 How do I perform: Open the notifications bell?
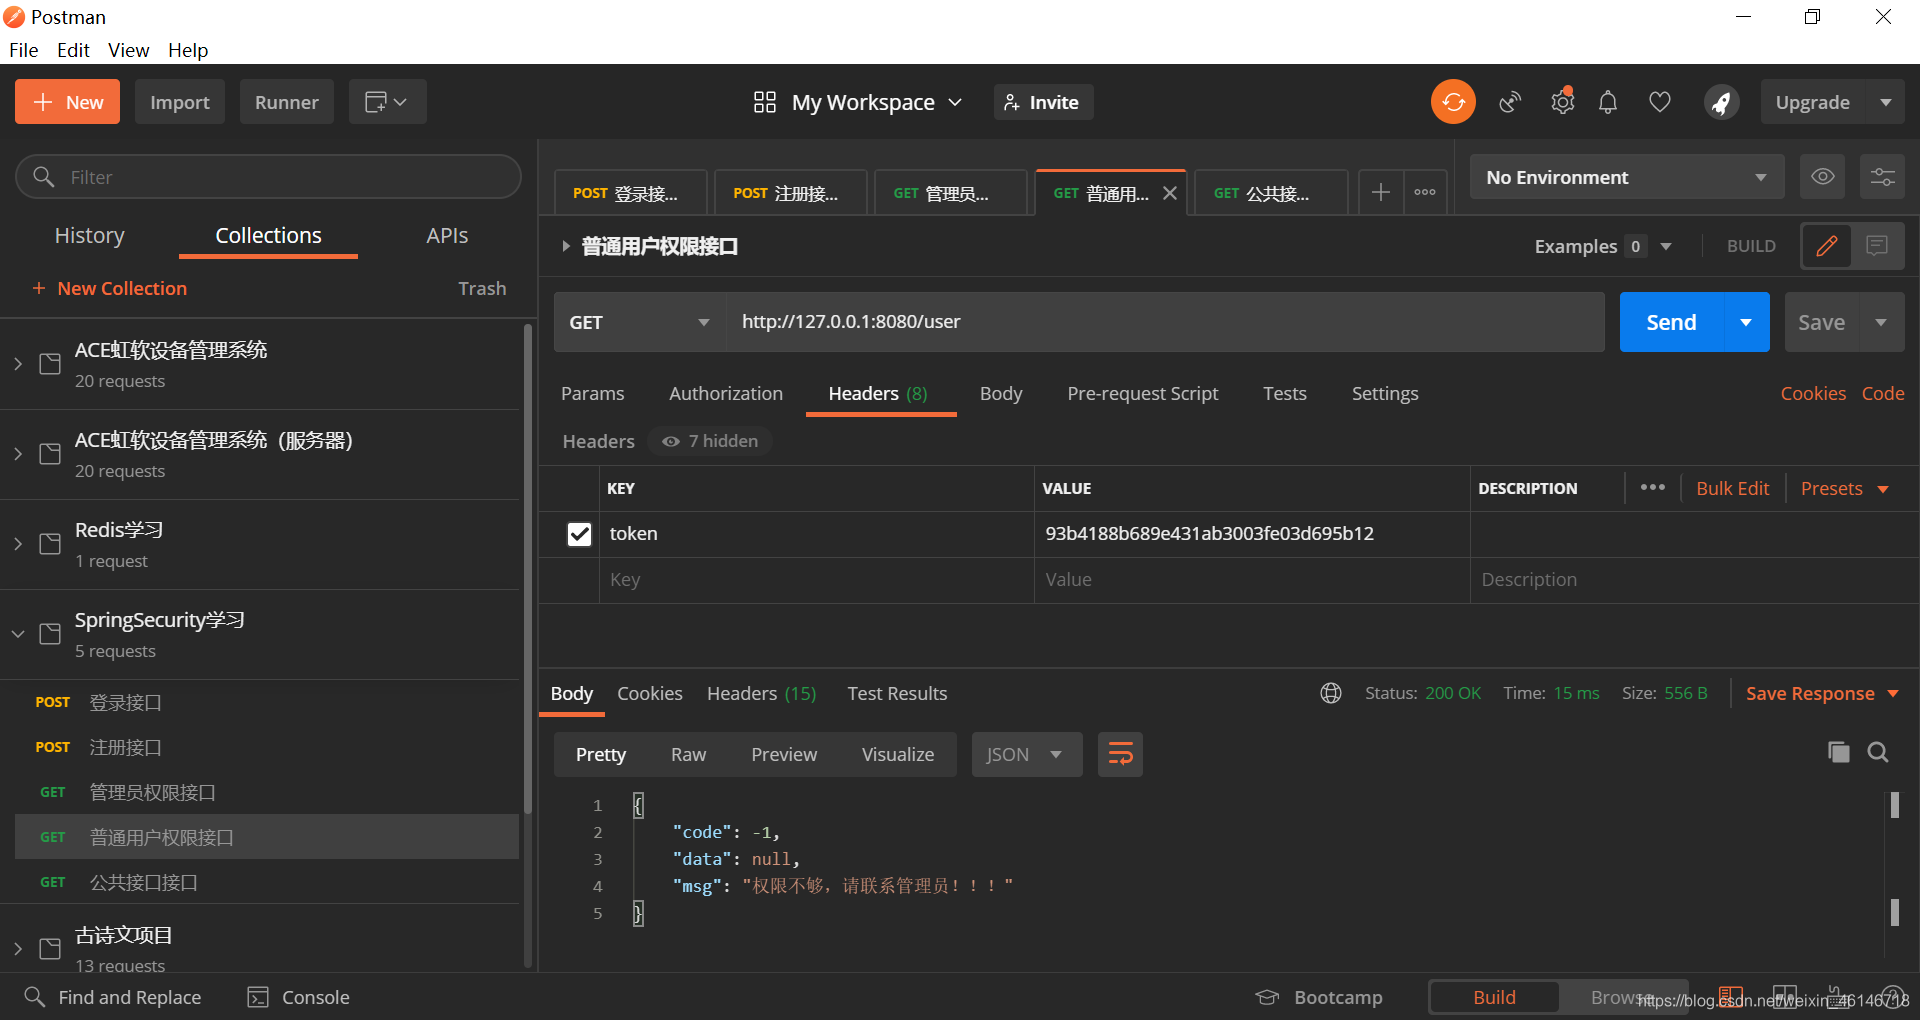tap(1608, 102)
